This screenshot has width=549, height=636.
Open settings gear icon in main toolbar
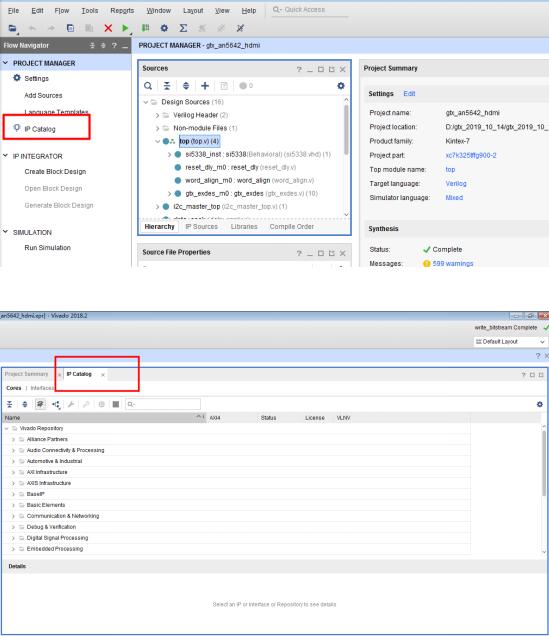pyautogui.click(x=164, y=28)
